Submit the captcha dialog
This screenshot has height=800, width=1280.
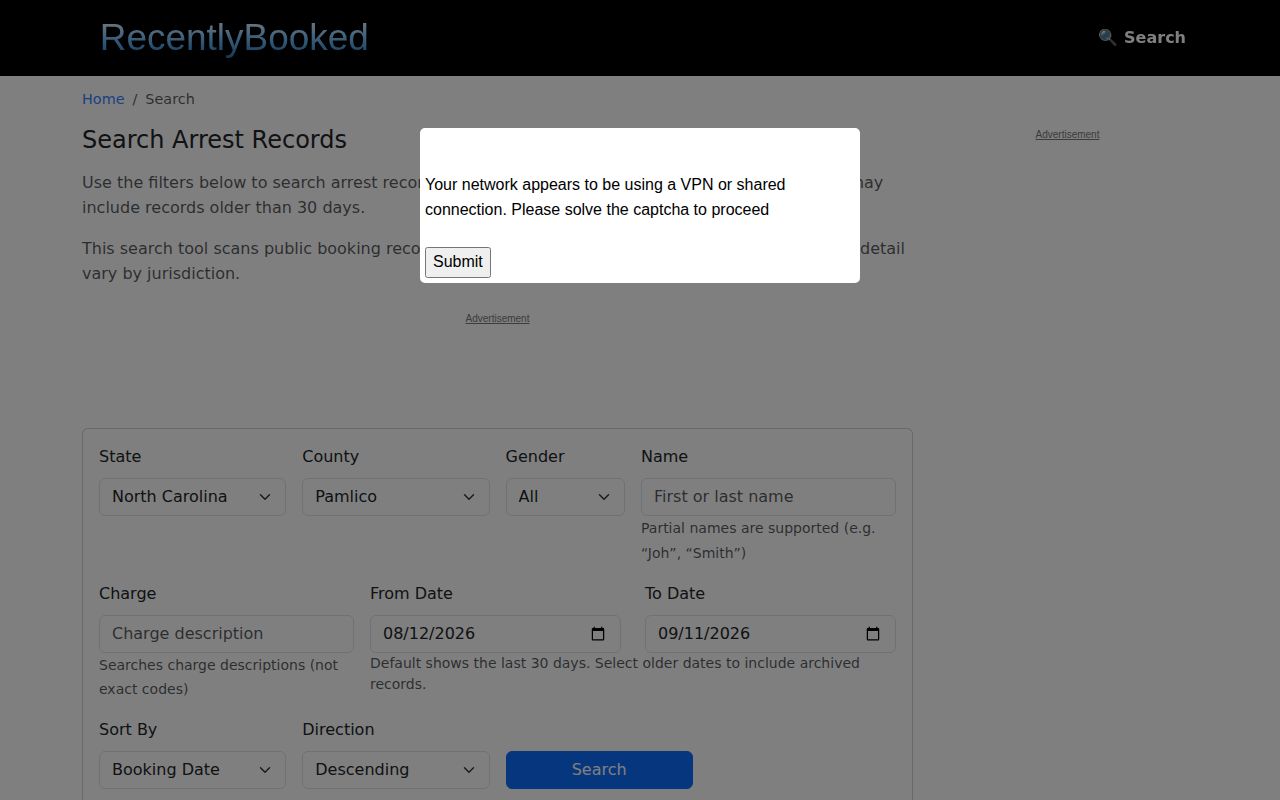pyautogui.click(x=458, y=262)
